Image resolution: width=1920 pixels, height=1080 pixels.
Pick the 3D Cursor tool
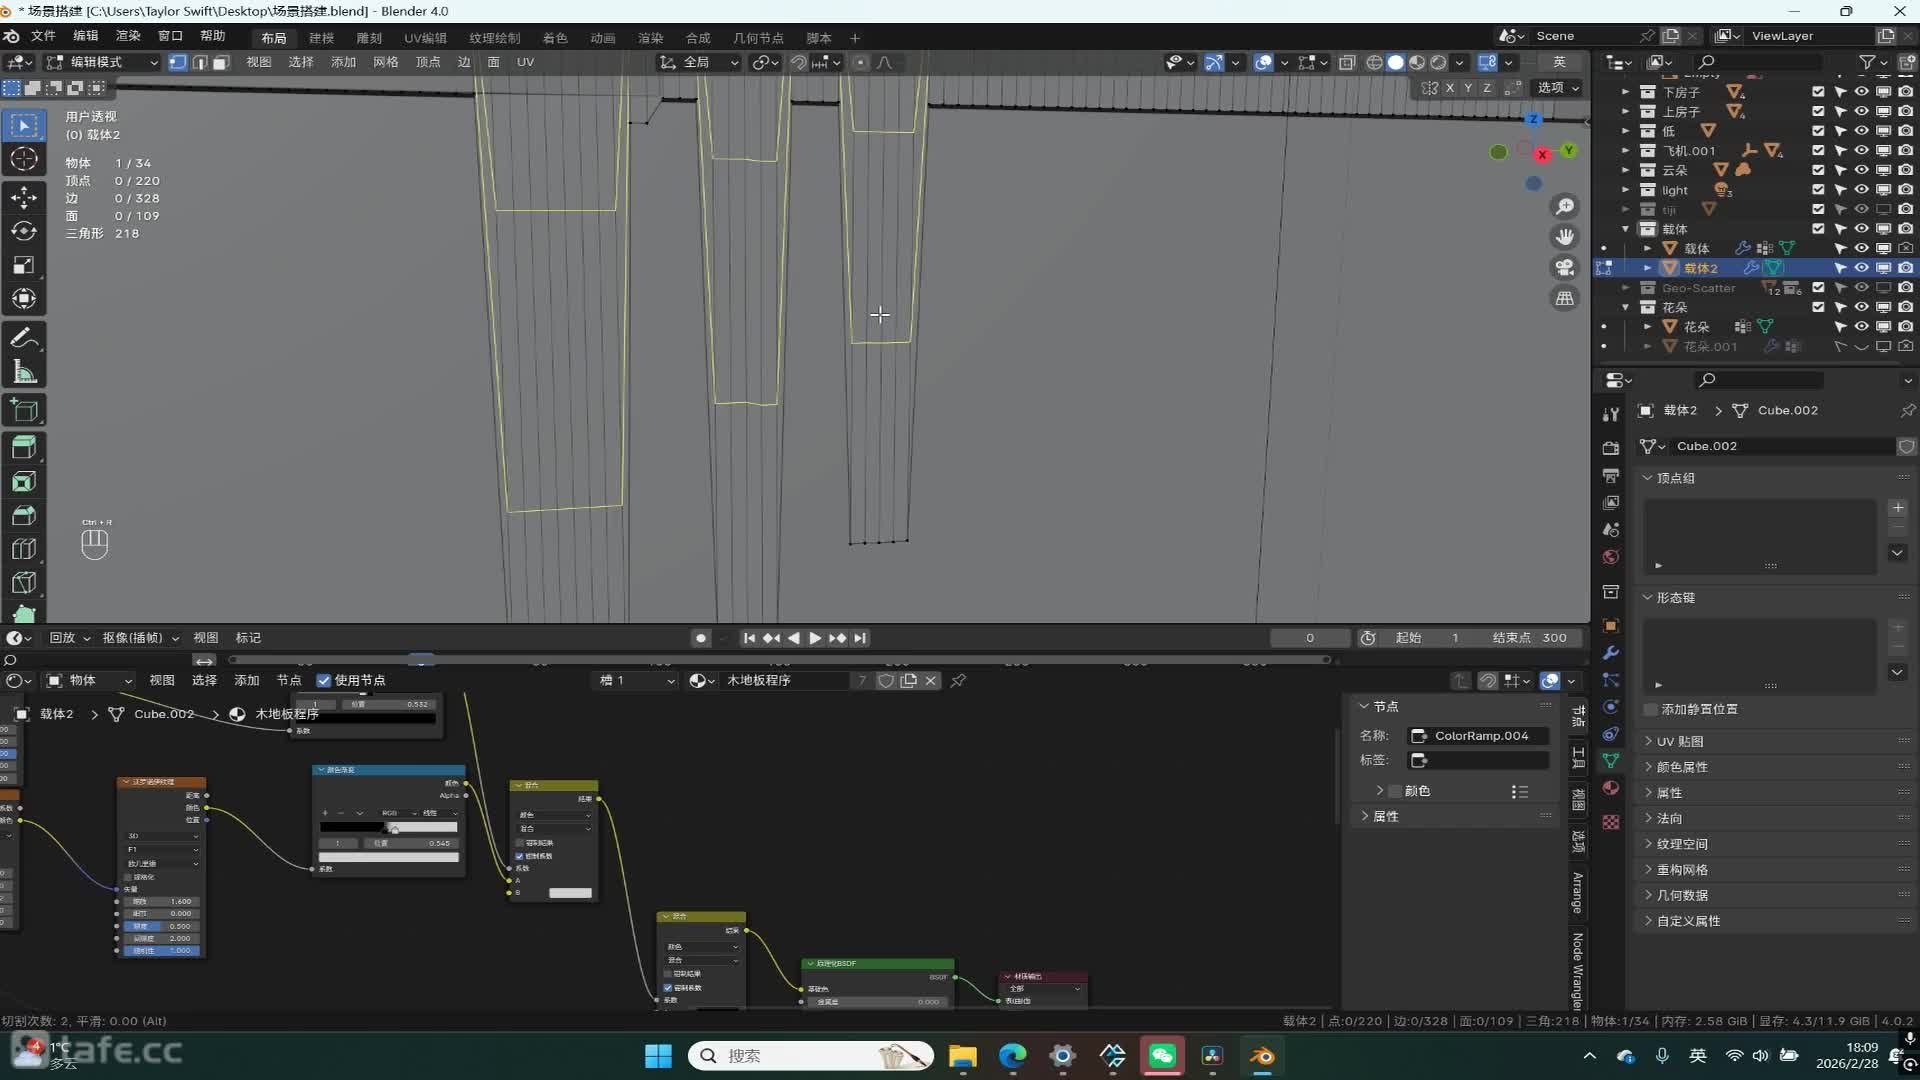[x=24, y=159]
